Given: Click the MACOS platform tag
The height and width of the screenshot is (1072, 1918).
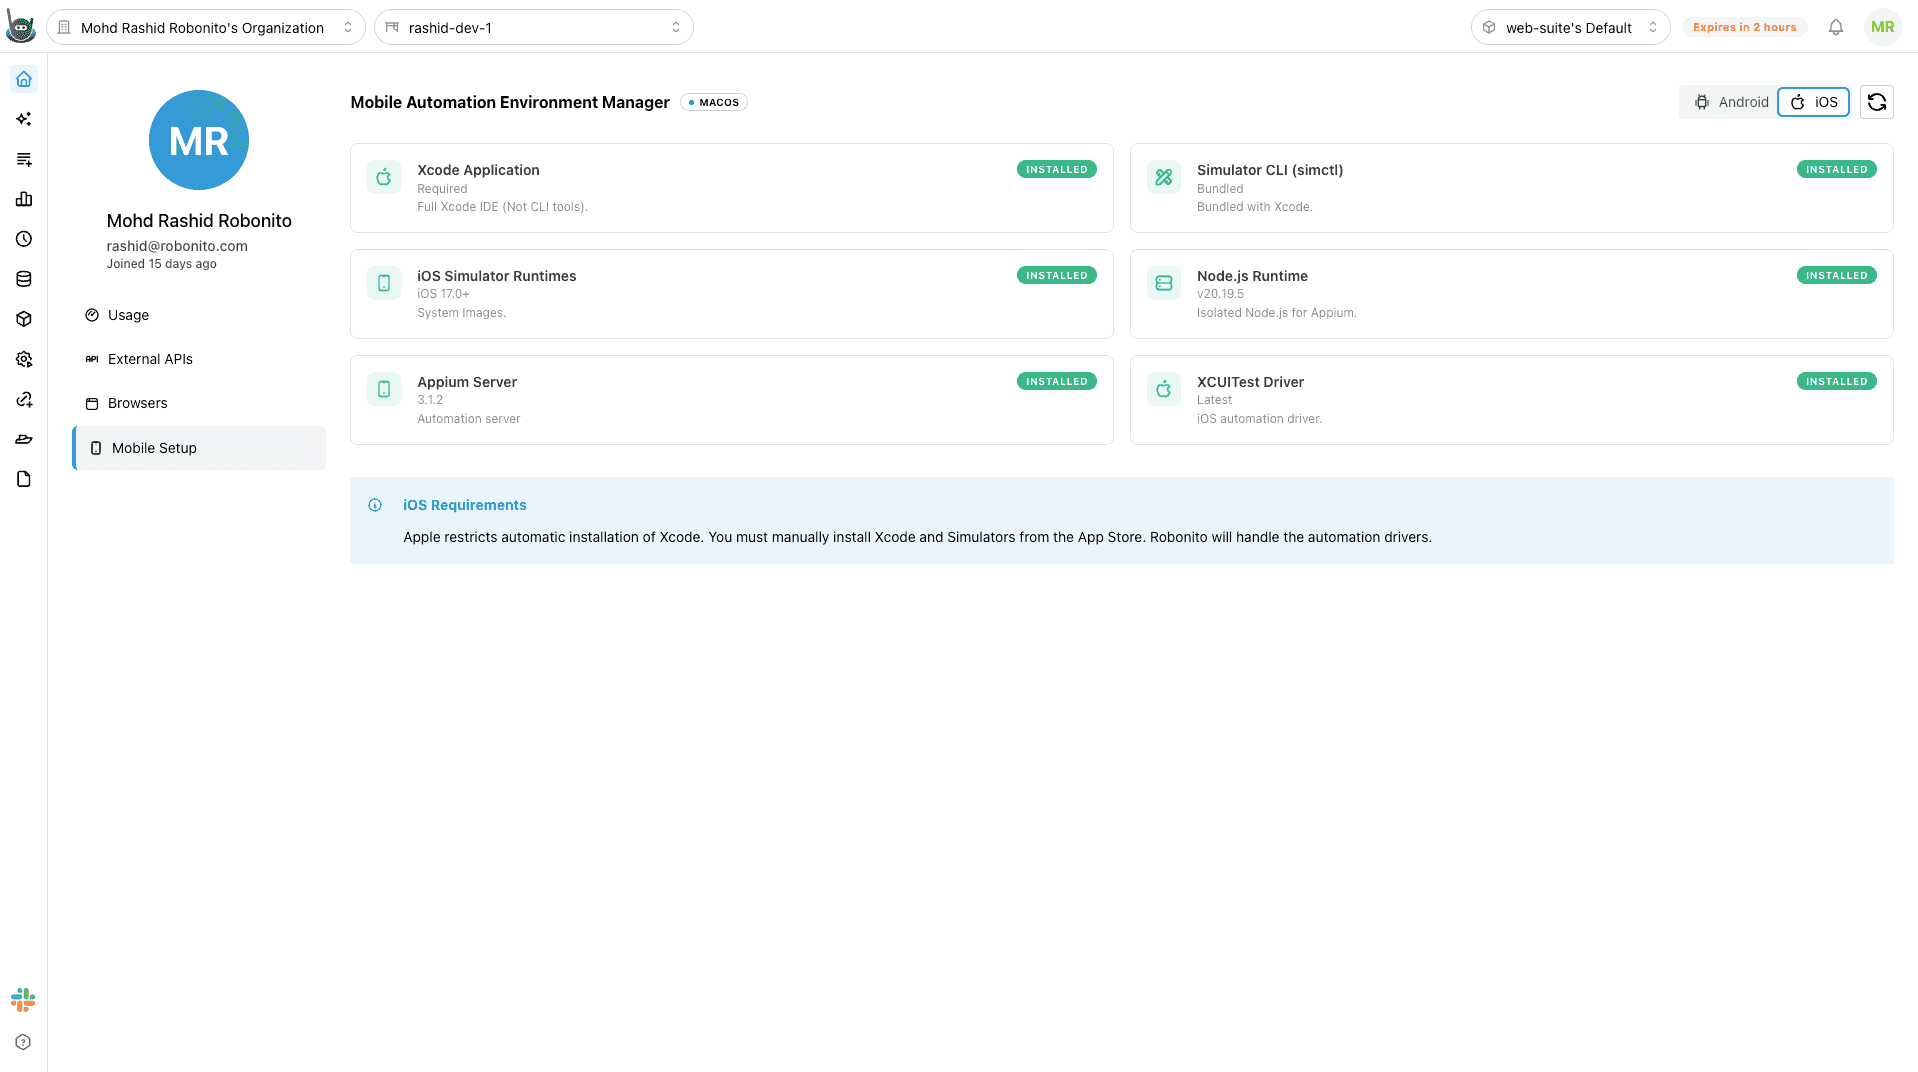Looking at the screenshot, I should click(x=714, y=102).
